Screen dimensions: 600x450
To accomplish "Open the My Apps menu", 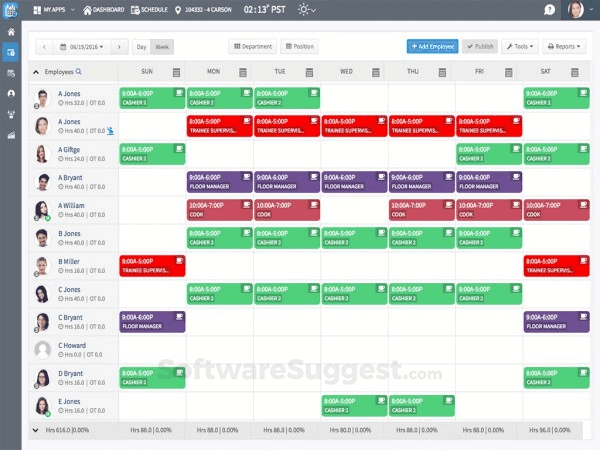I will point(49,10).
